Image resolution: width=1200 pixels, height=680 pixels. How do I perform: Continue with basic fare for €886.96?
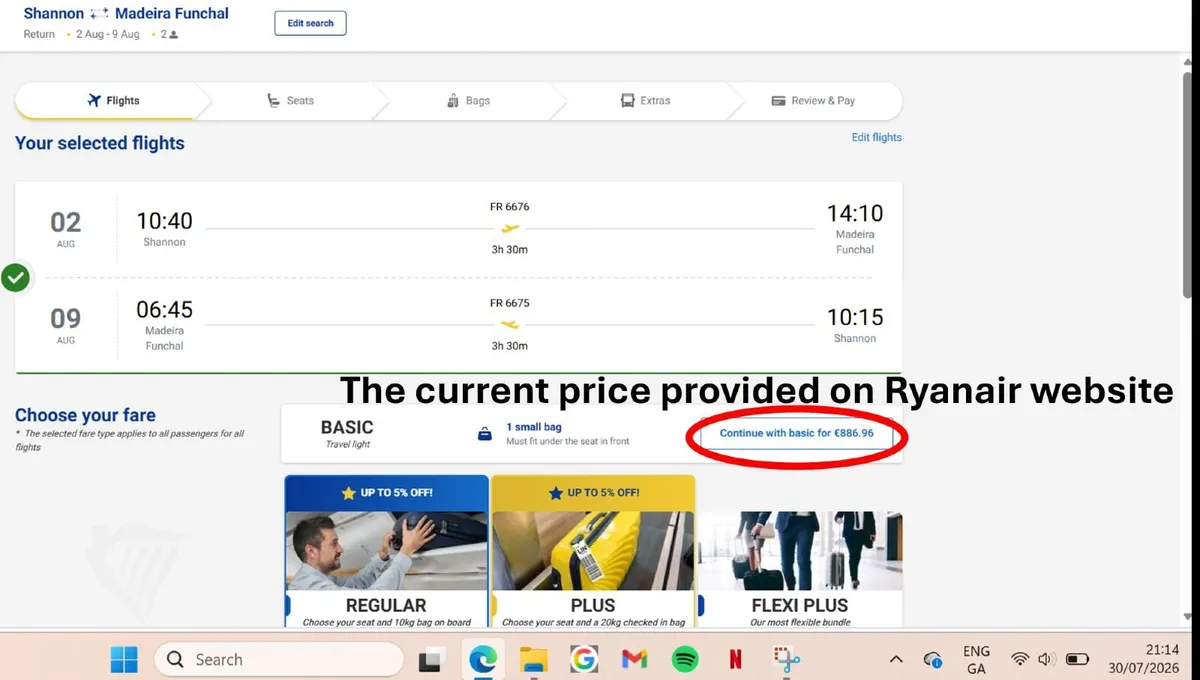(x=796, y=434)
